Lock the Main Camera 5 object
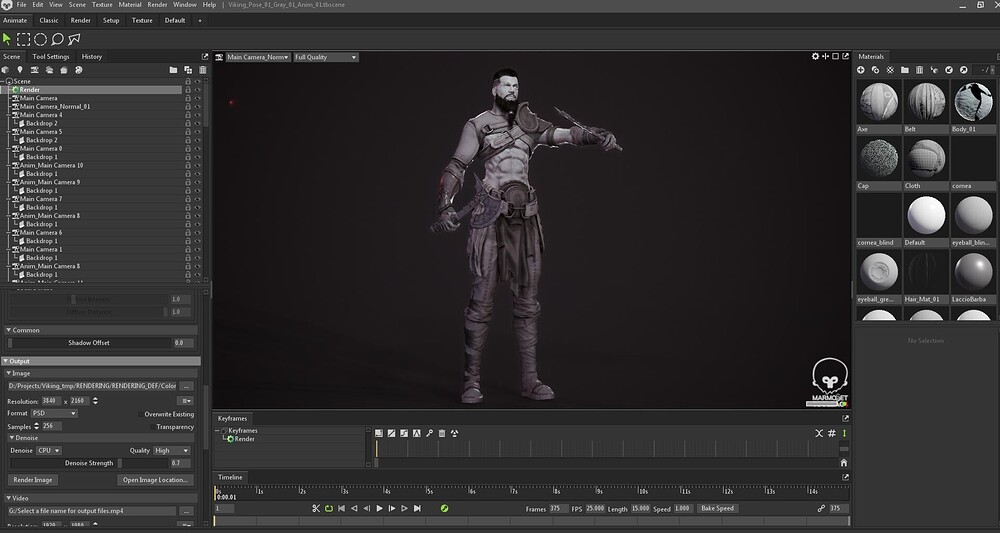The width and height of the screenshot is (1000, 533). click(188, 132)
